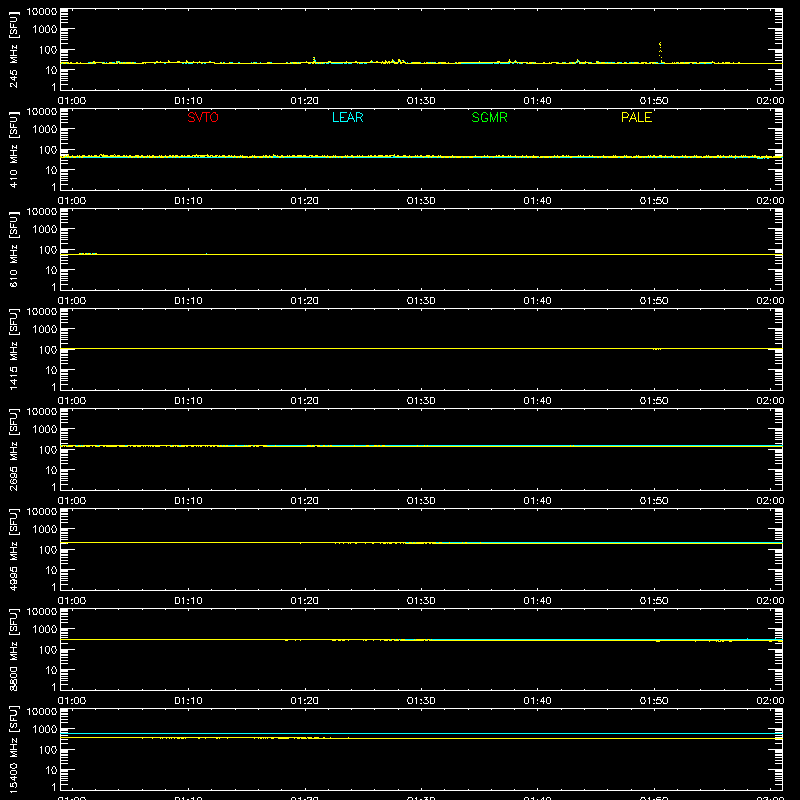Click 01:20 tick label under 1415 MHz plot
Viewport: 800px width, 800px height.
pyautogui.click(x=305, y=401)
